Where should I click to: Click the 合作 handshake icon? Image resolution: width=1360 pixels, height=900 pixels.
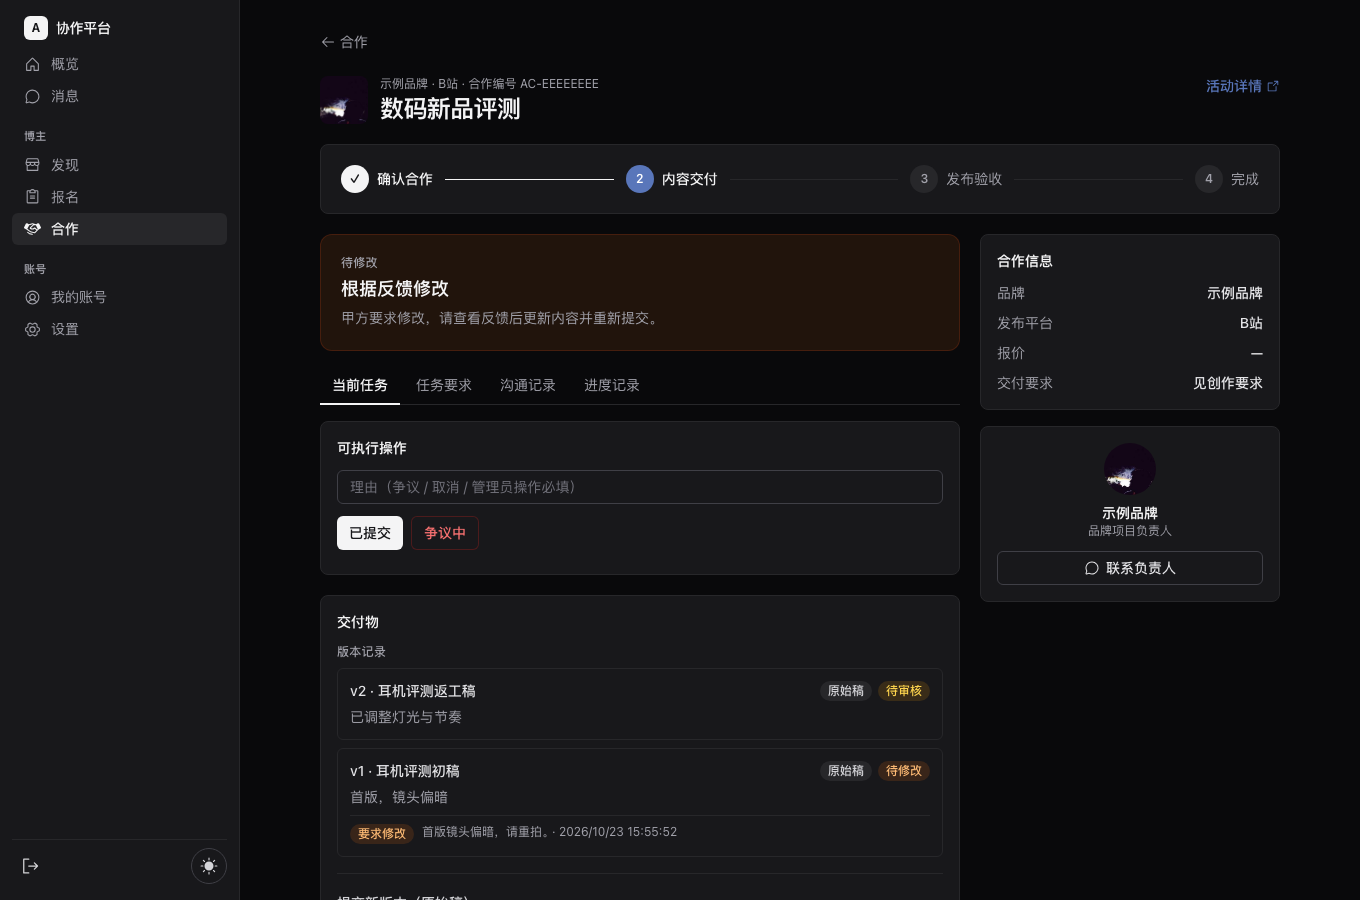point(32,229)
